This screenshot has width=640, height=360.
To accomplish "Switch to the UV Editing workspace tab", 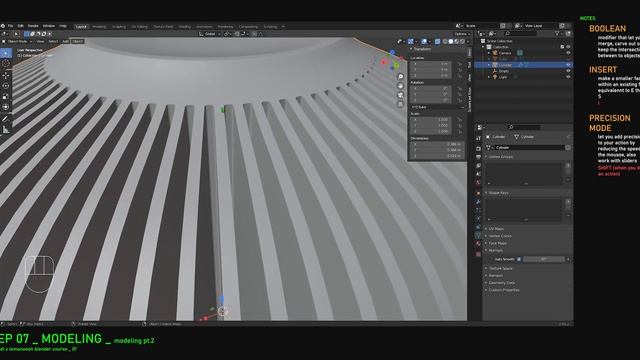I will 140,27.
